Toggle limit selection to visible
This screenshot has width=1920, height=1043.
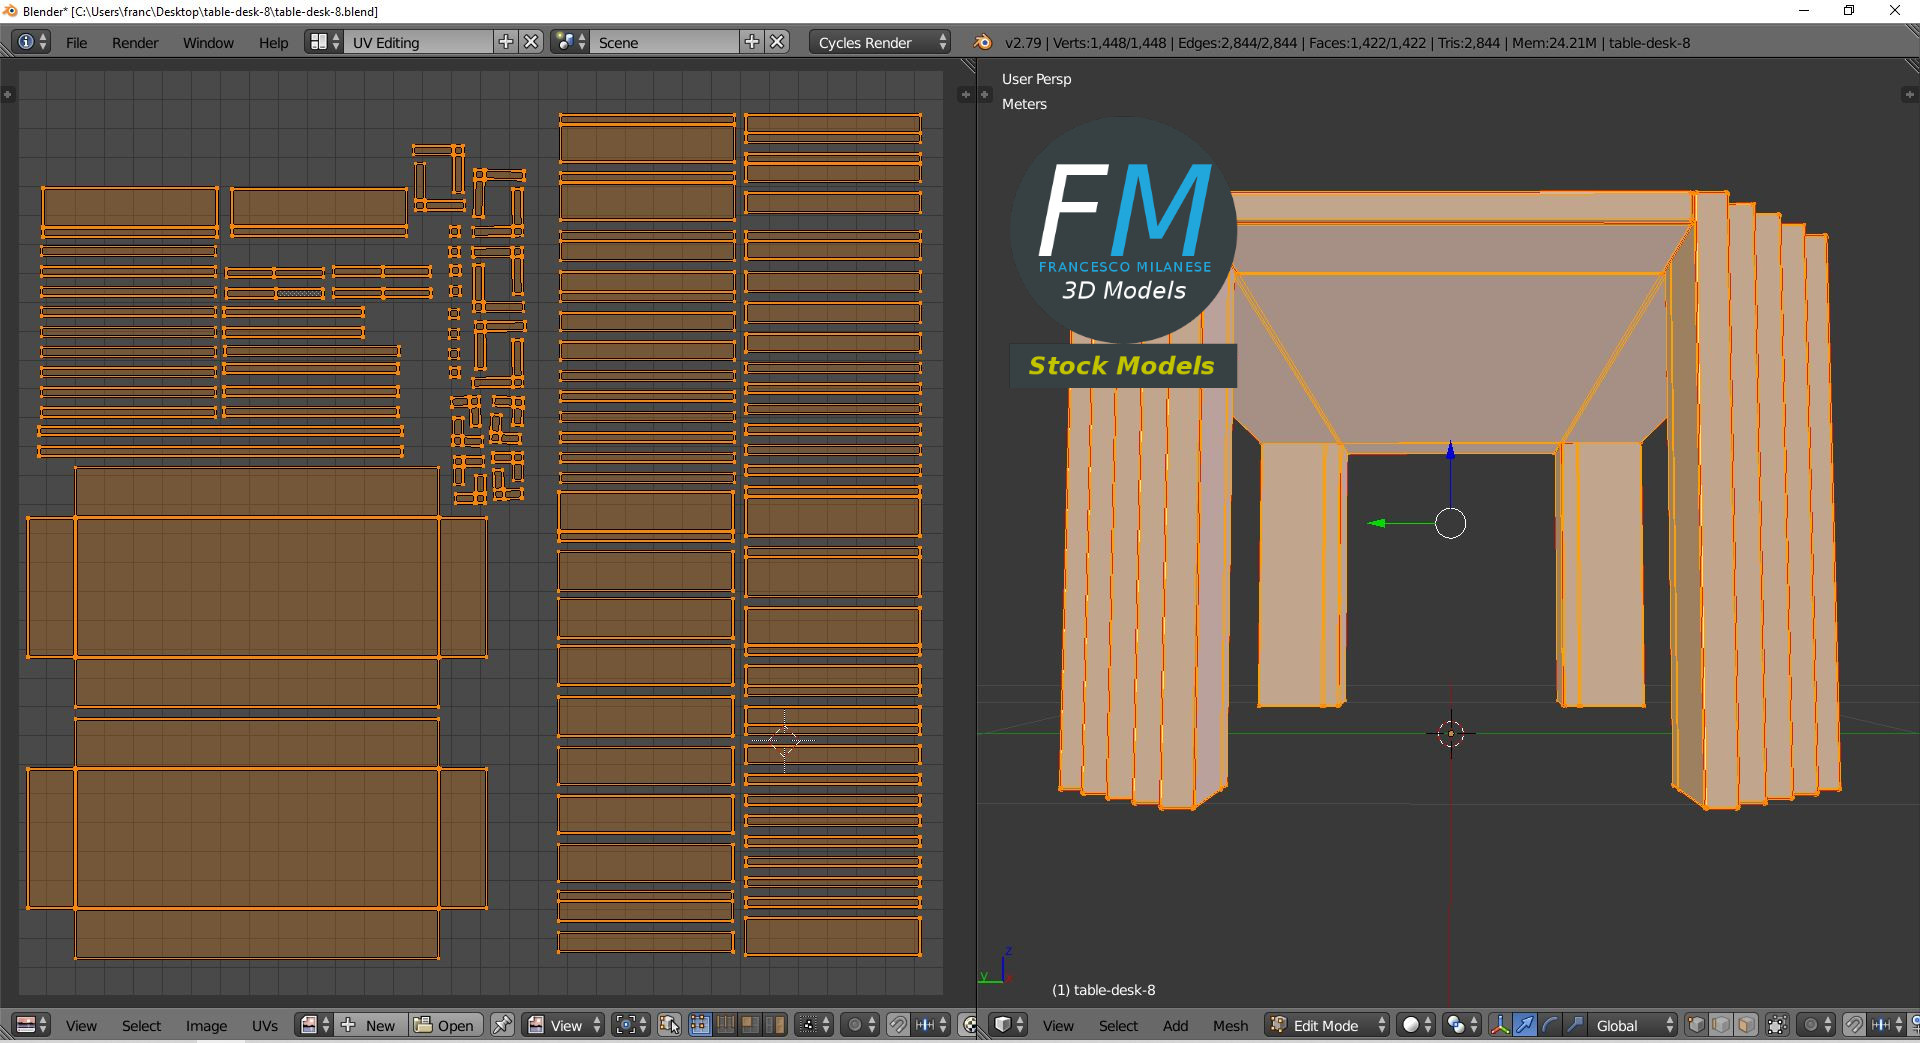pyautogui.click(x=1778, y=1025)
